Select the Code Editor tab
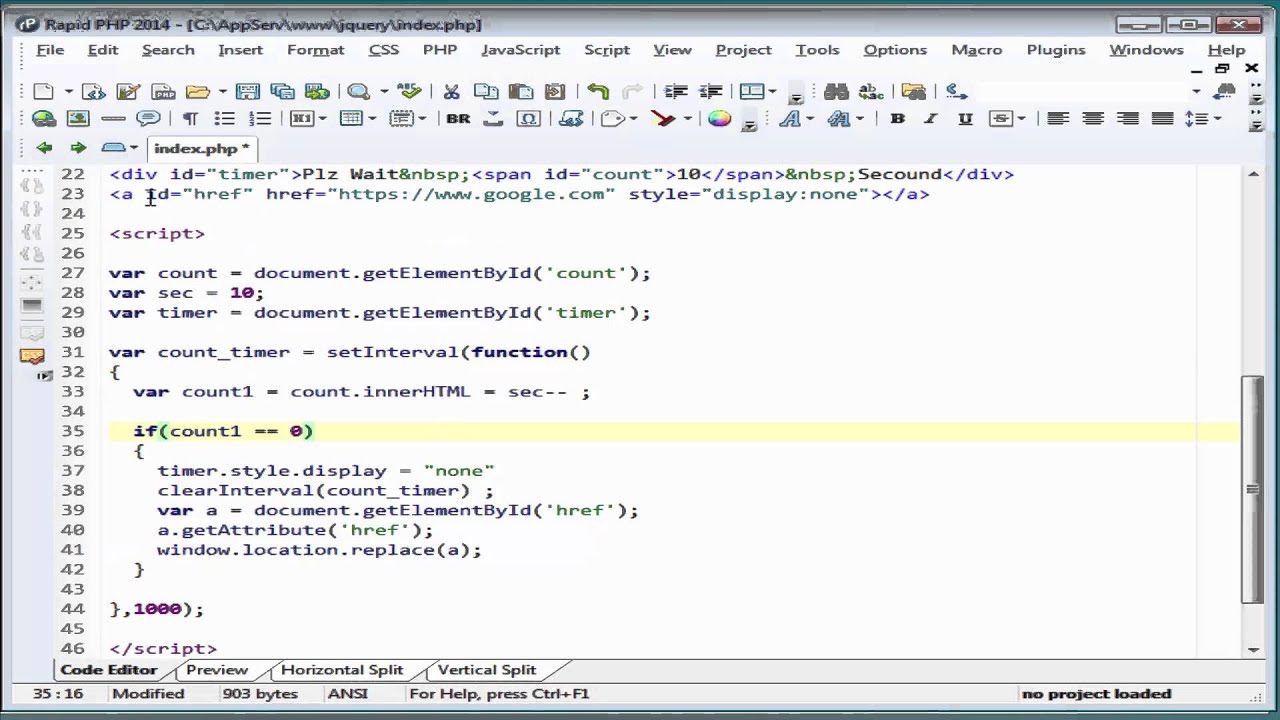Viewport: 1280px width, 720px height. [x=108, y=670]
